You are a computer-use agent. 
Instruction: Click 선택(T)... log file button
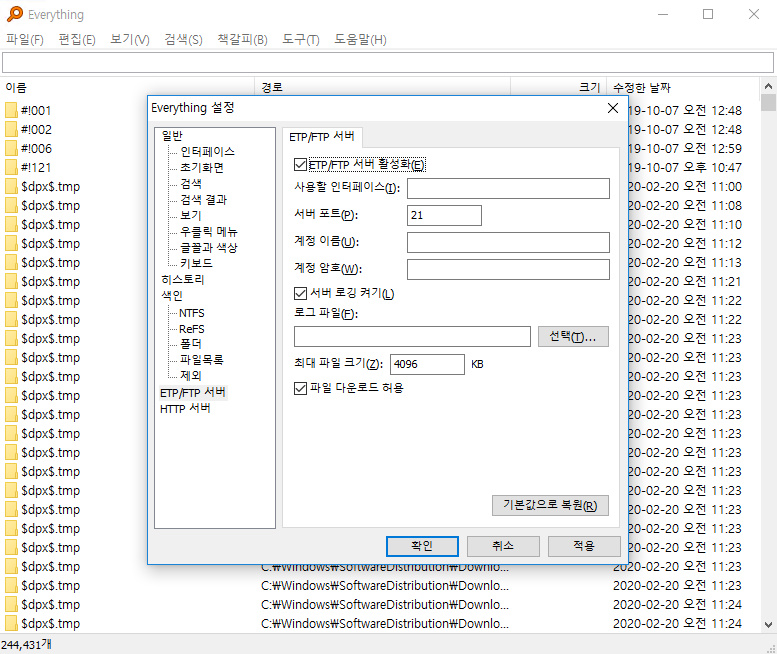573,337
